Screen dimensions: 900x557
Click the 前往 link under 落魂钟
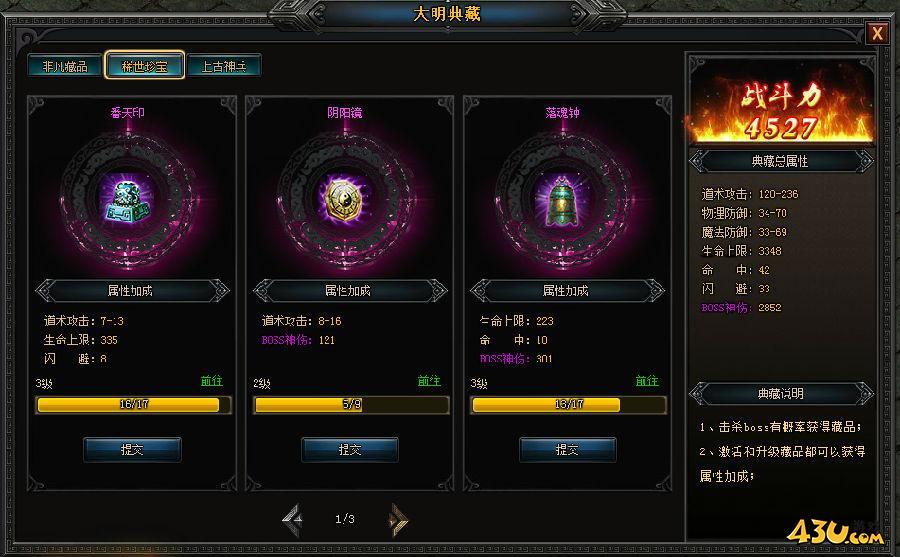click(x=647, y=381)
